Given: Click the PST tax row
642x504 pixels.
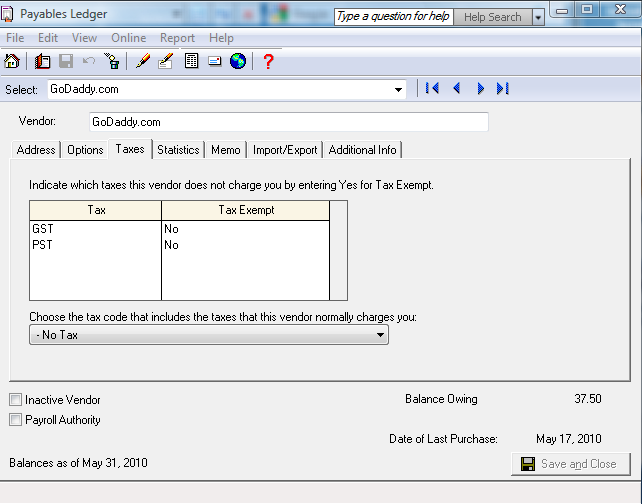Looking at the screenshot, I should [179, 245].
